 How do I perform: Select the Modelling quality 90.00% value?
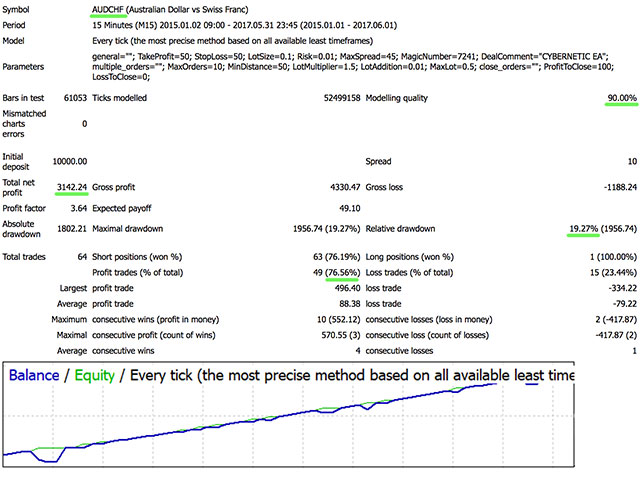click(x=607, y=98)
